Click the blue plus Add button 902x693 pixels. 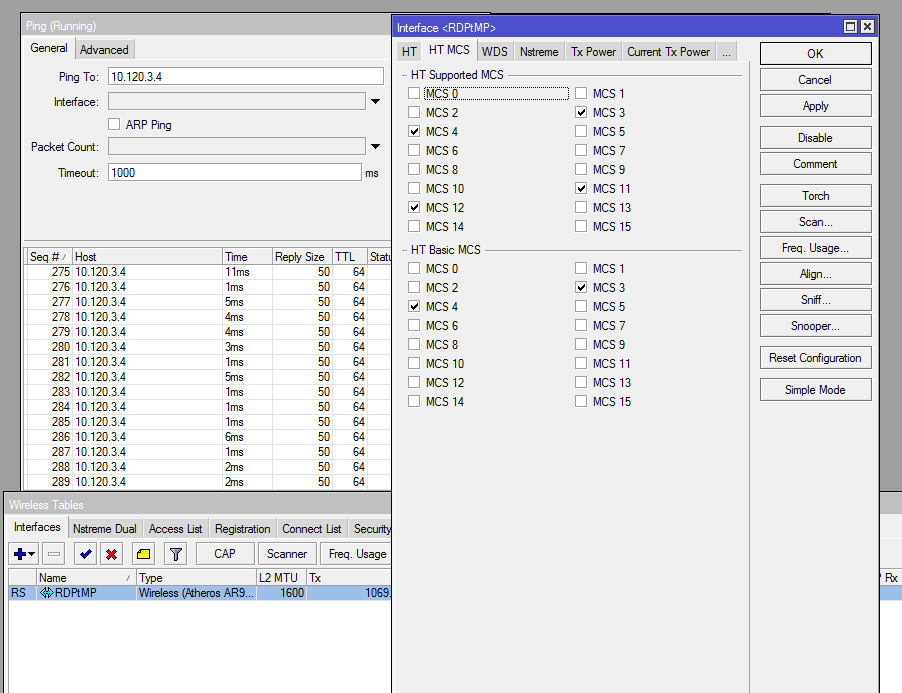20,554
